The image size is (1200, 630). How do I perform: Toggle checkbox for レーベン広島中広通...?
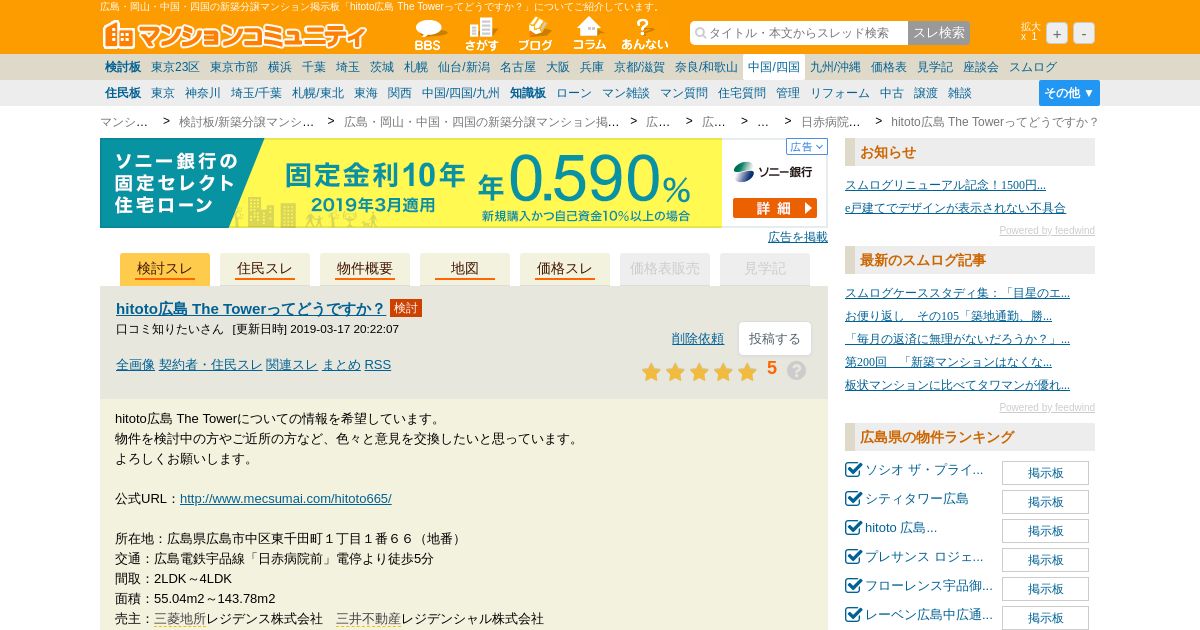[x=853, y=614]
